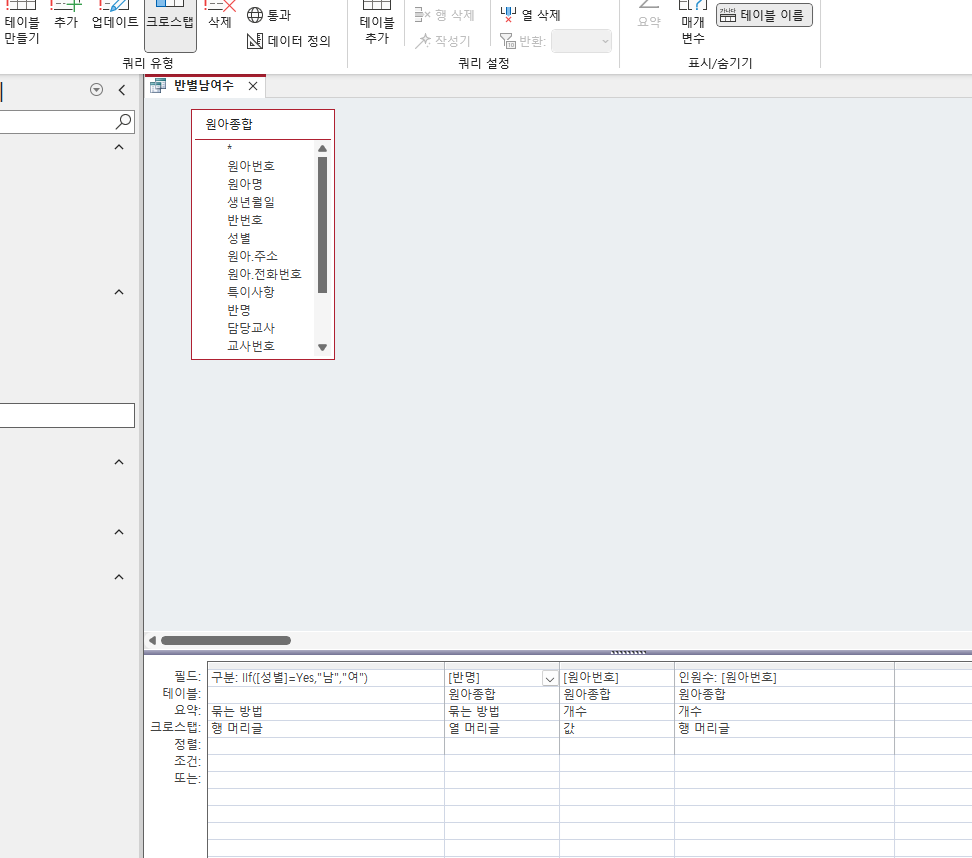The image size is (972, 858).
Task: Toggle the 테이블 이름 row visibility
Action: pos(764,15)
